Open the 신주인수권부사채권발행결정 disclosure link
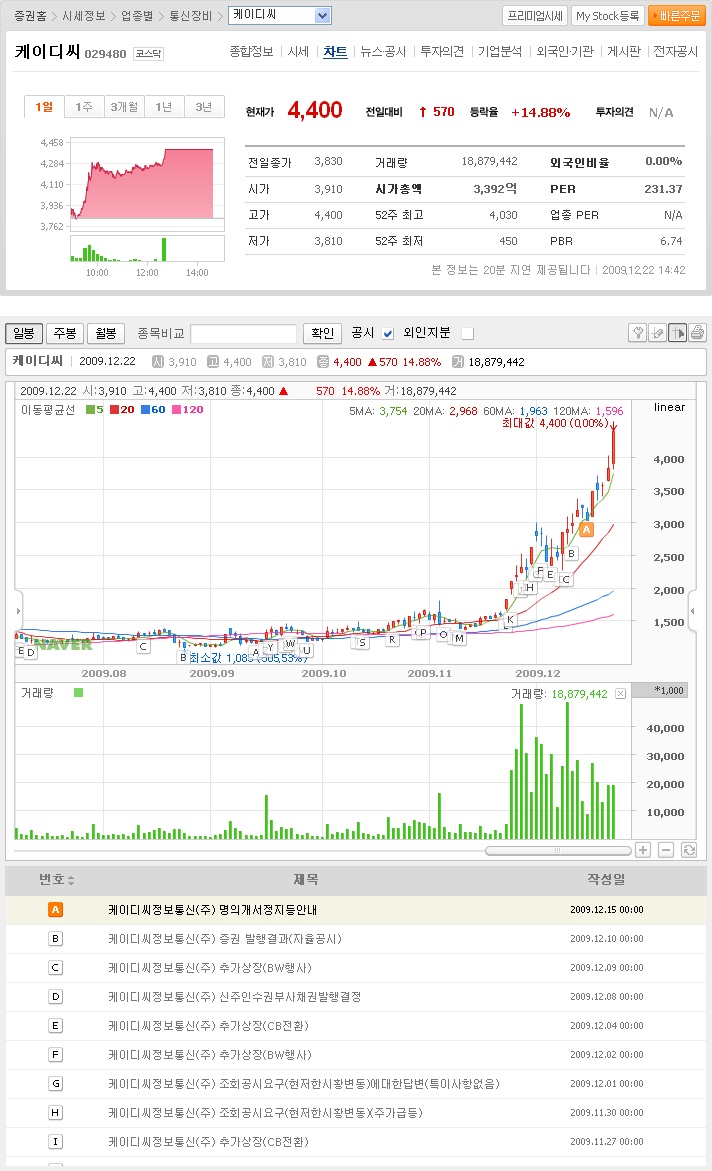The width and height of the screenshot is (712, 1171). (x=235, y=997)
